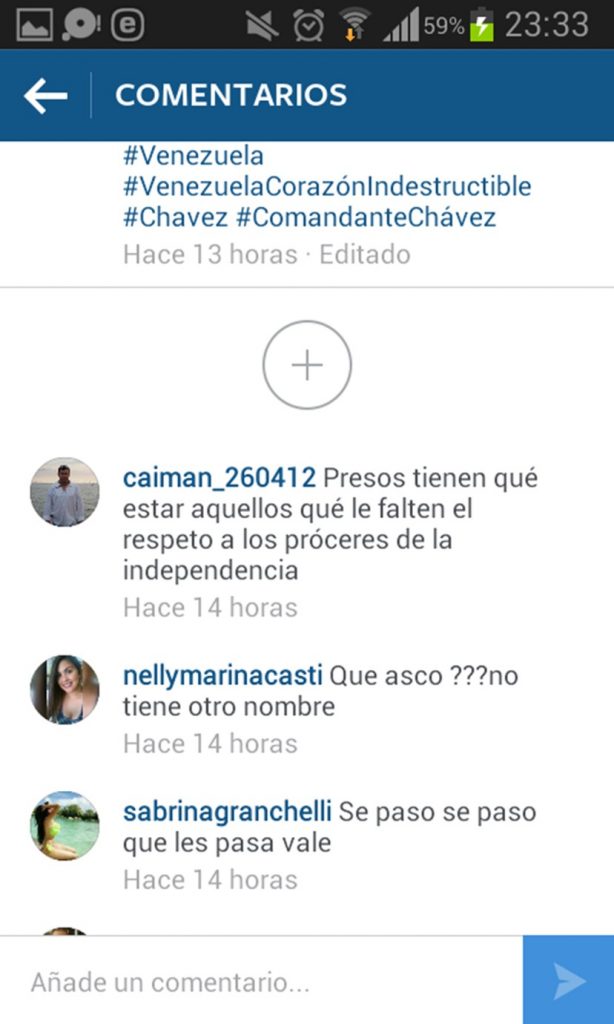
Task: Open caiman_260412 profile picture
Action: click(65, 492)
